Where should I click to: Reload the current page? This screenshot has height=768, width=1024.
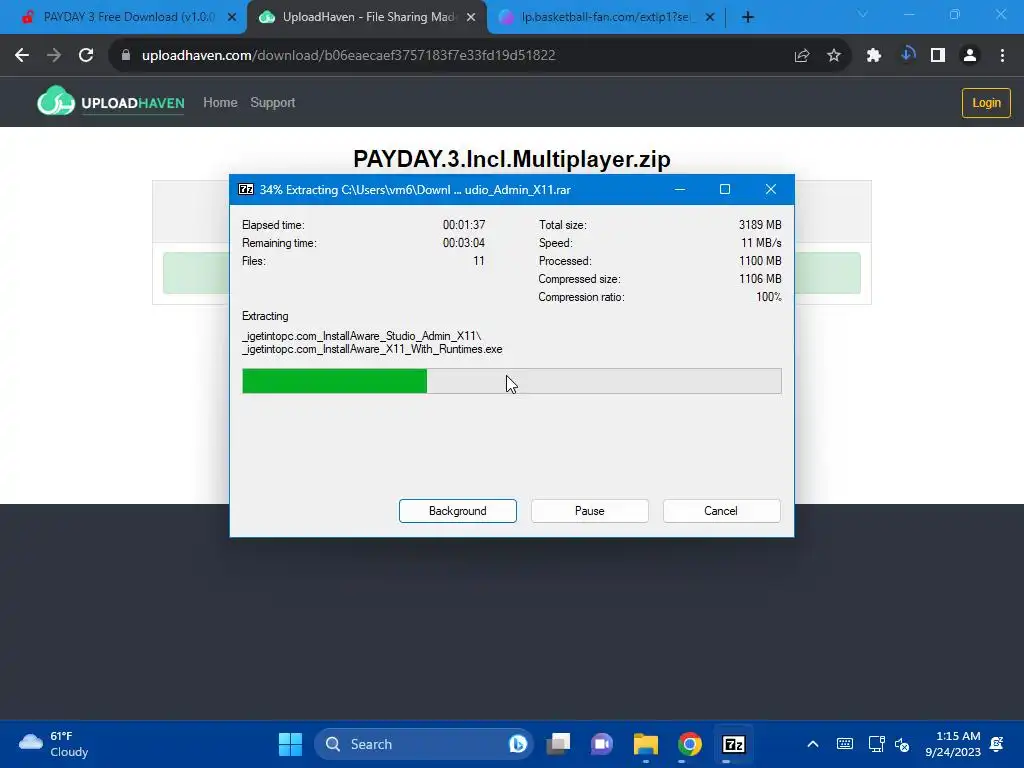(x=86, y=56)
